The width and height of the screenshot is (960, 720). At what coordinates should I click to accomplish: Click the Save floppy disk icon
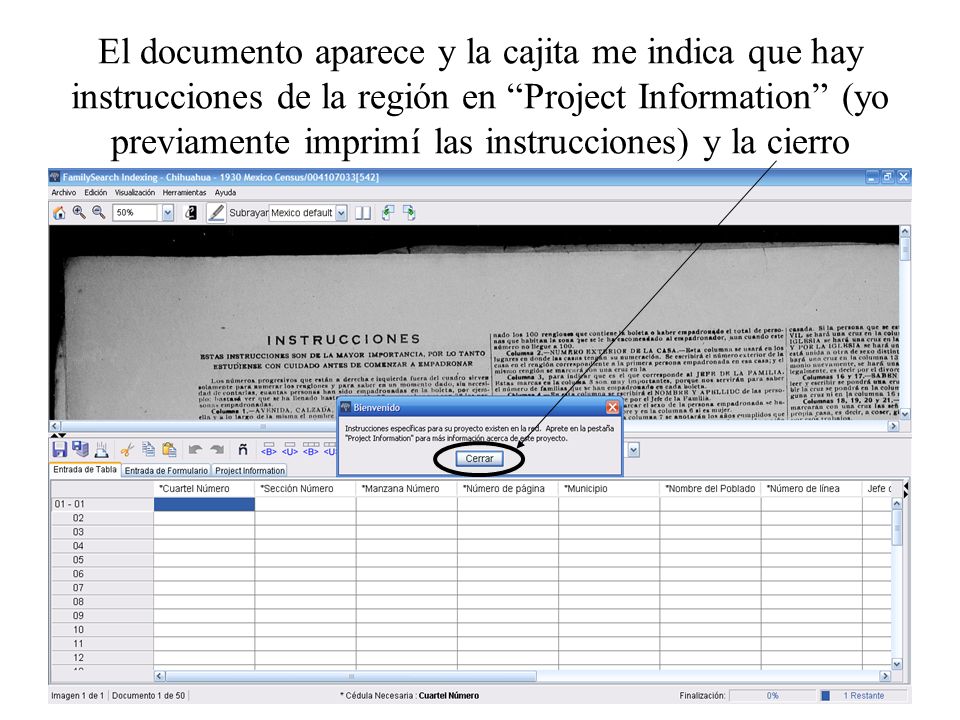[x=60, y=449]
